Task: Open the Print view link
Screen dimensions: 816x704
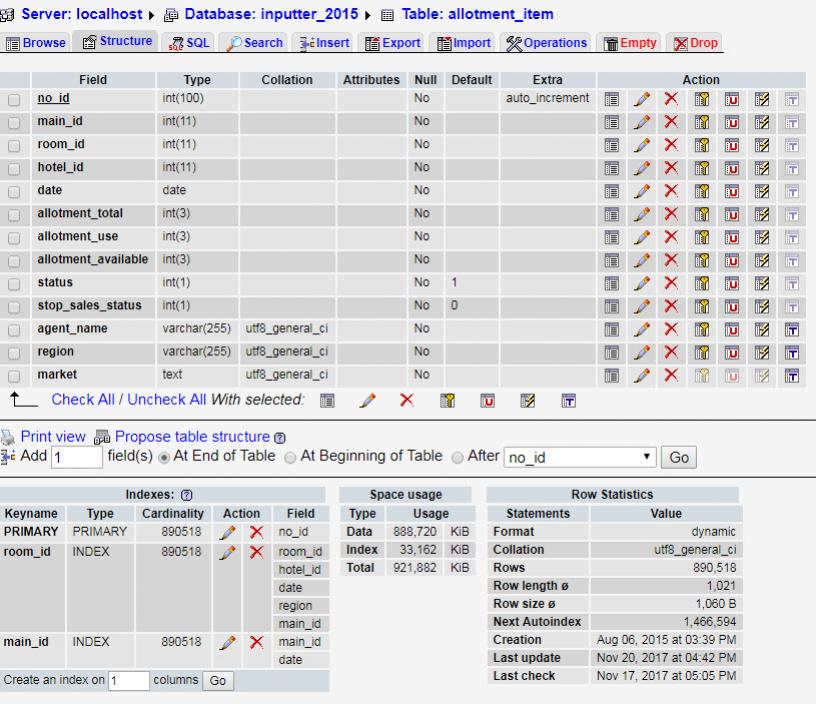Action: click(x=53, y=437)
